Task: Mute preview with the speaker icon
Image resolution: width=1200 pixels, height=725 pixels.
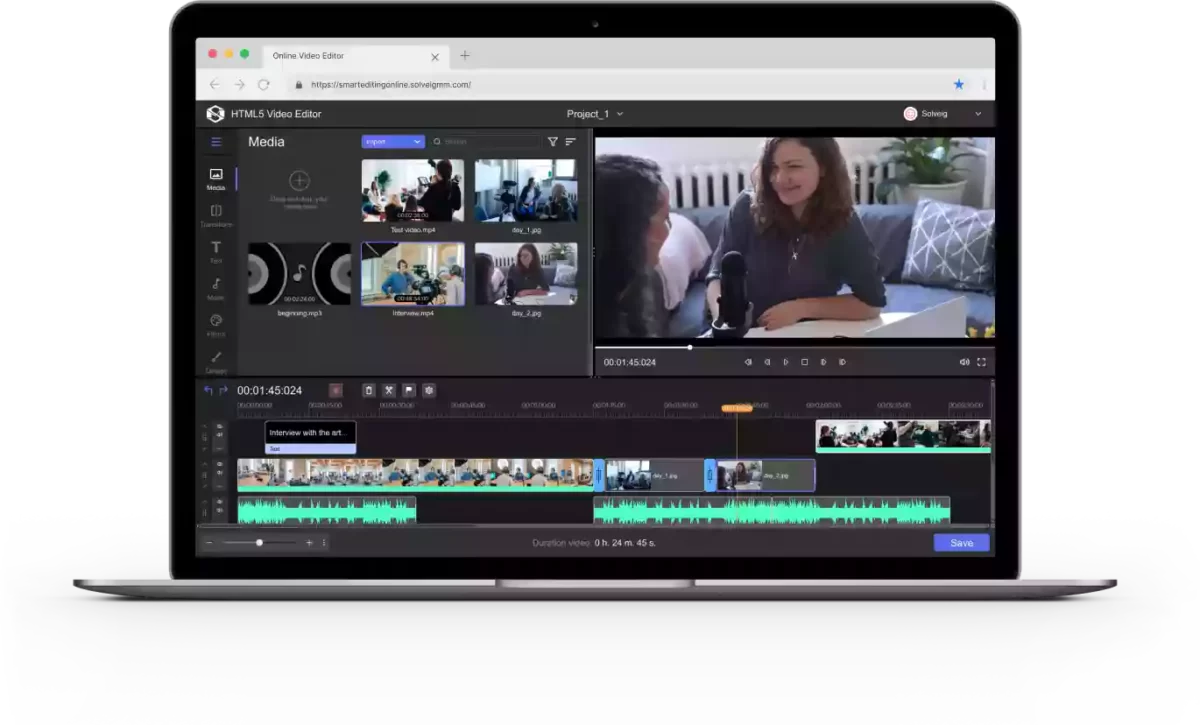Action: [964, 362]
